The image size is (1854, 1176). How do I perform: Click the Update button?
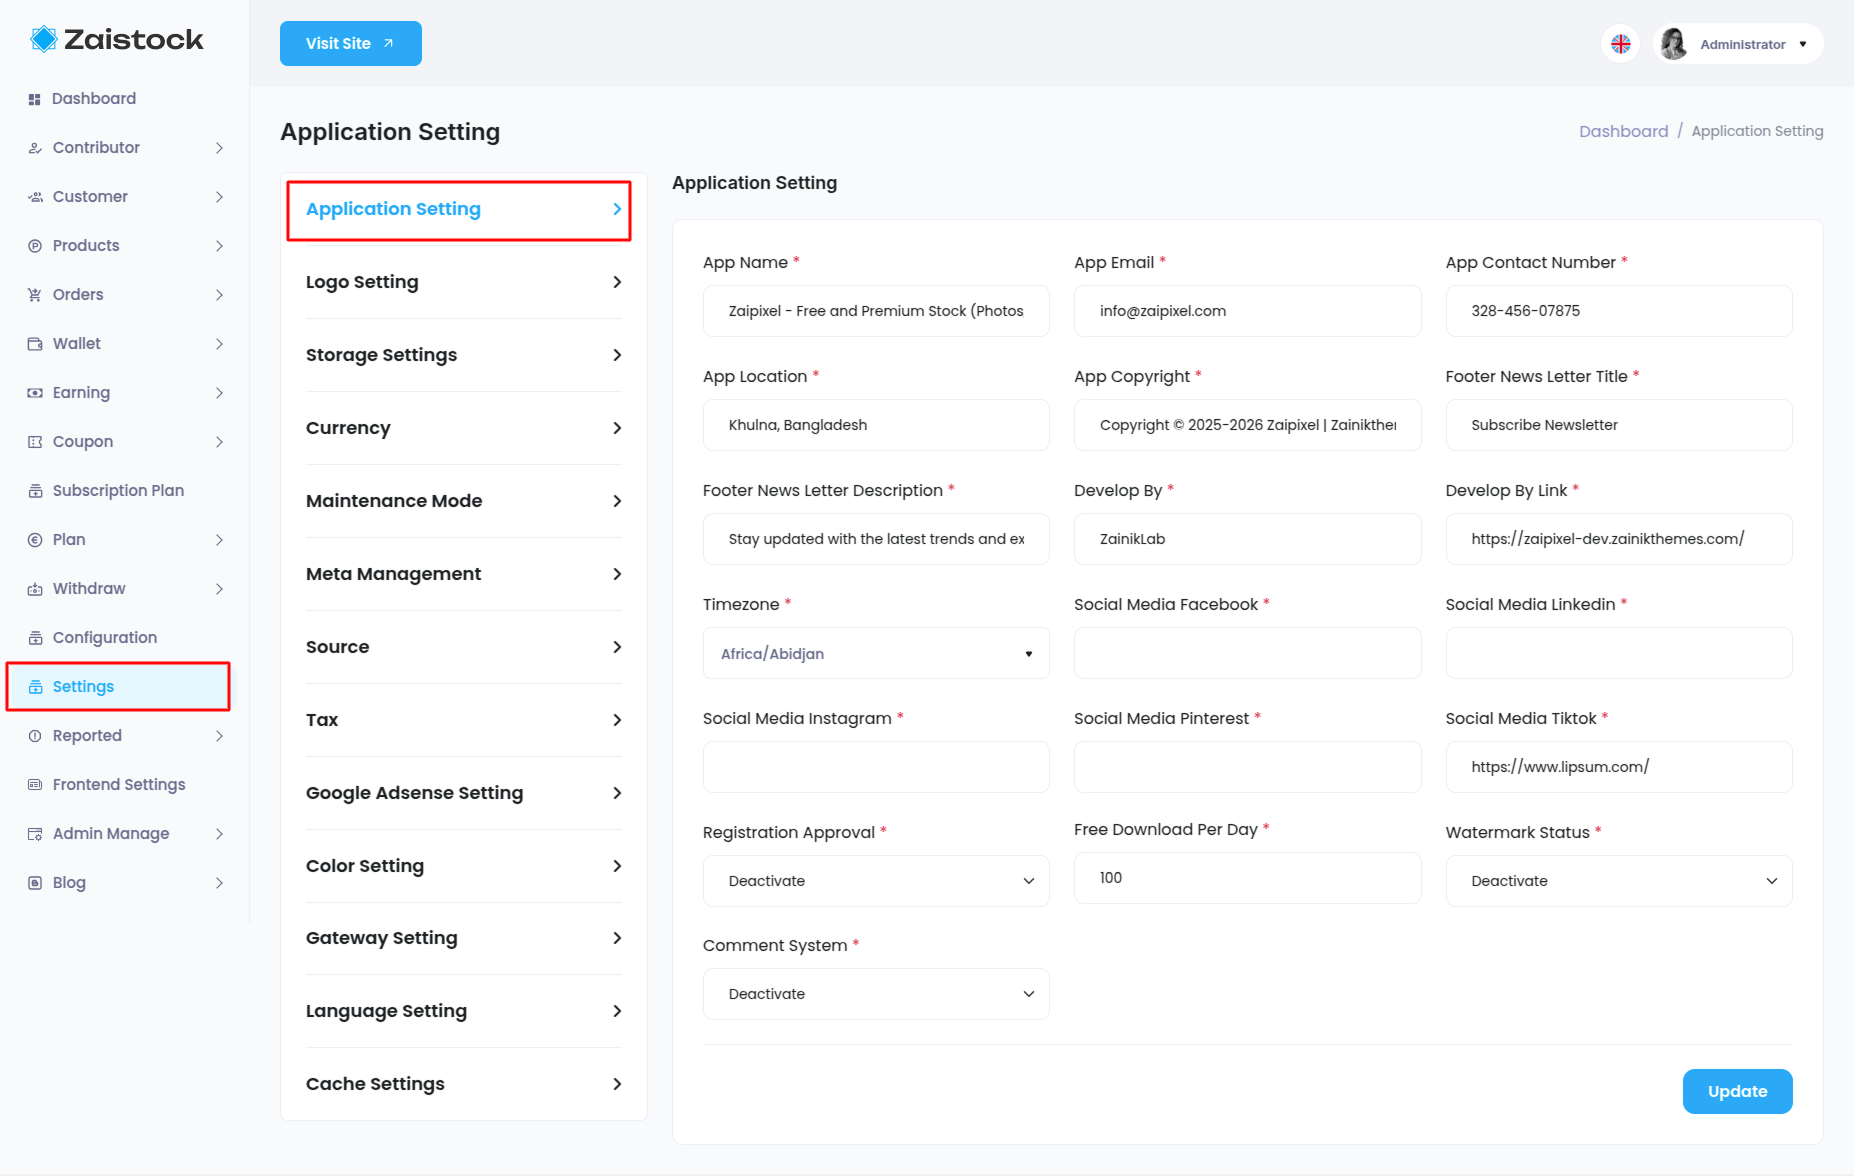tap(1737, 1092)
